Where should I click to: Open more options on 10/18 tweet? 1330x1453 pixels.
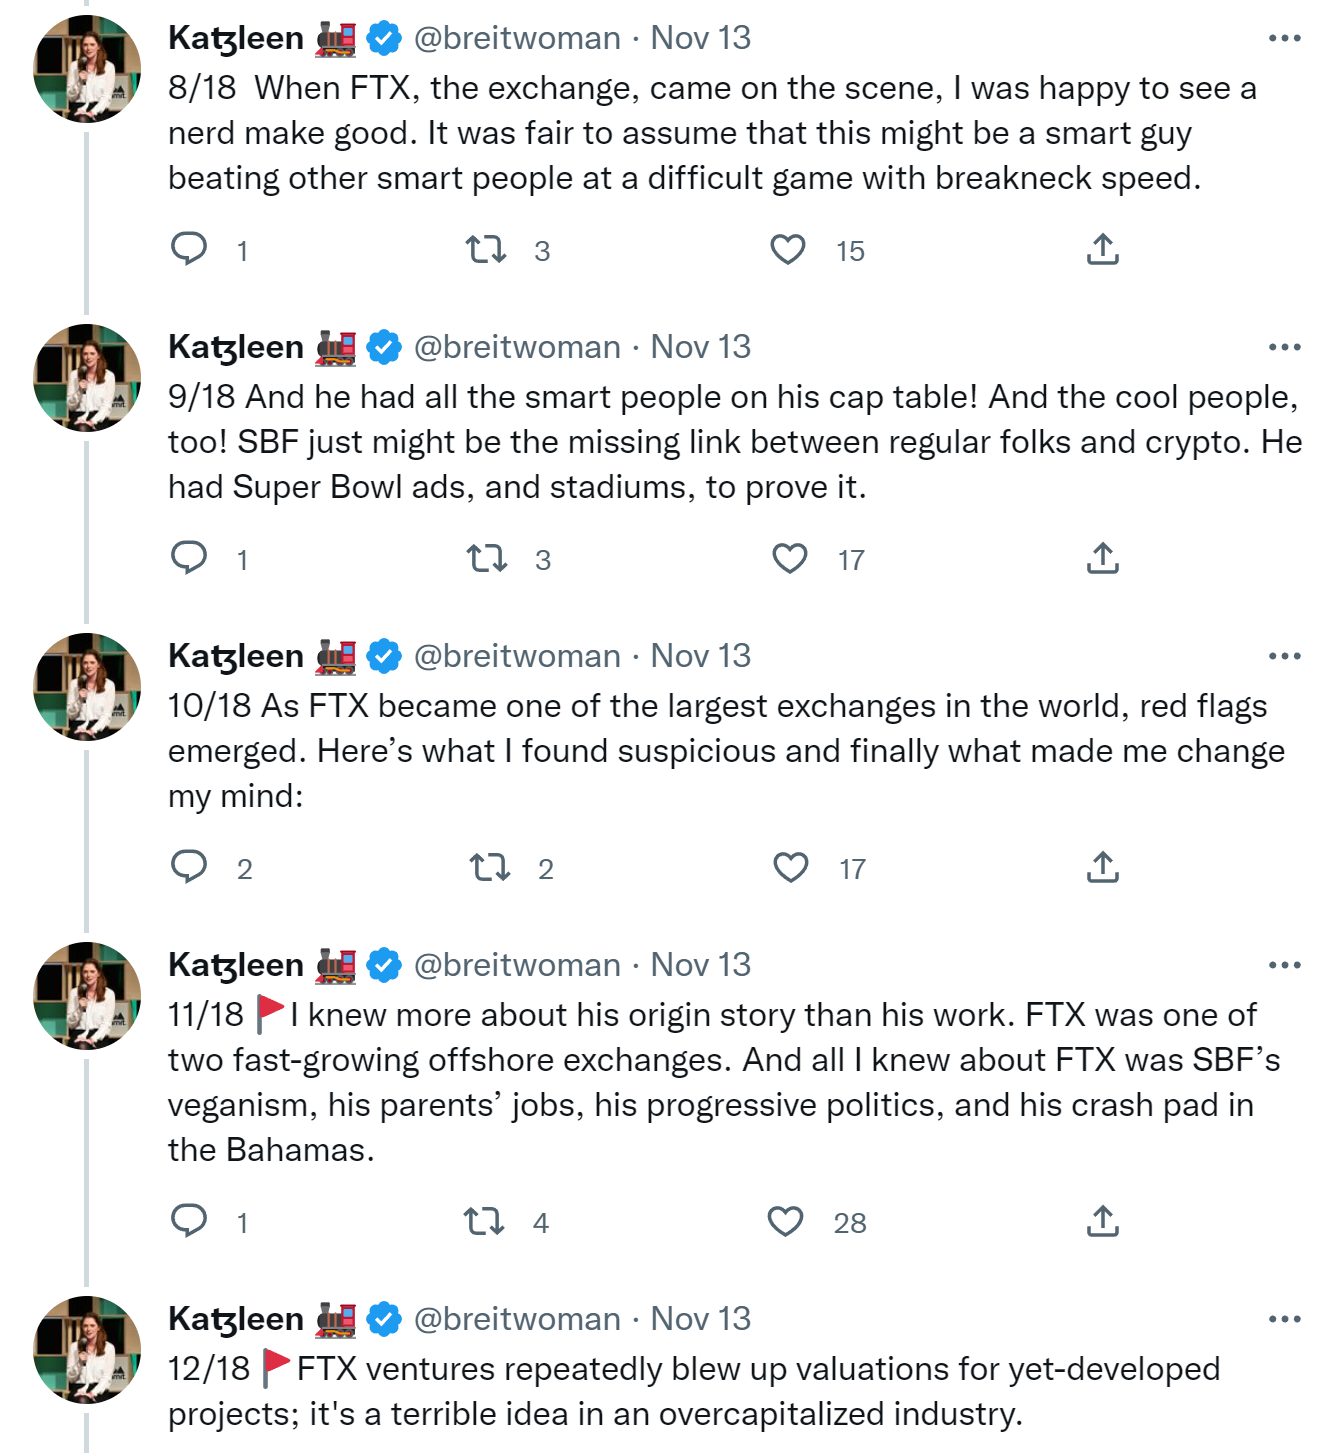(1284, 656)
